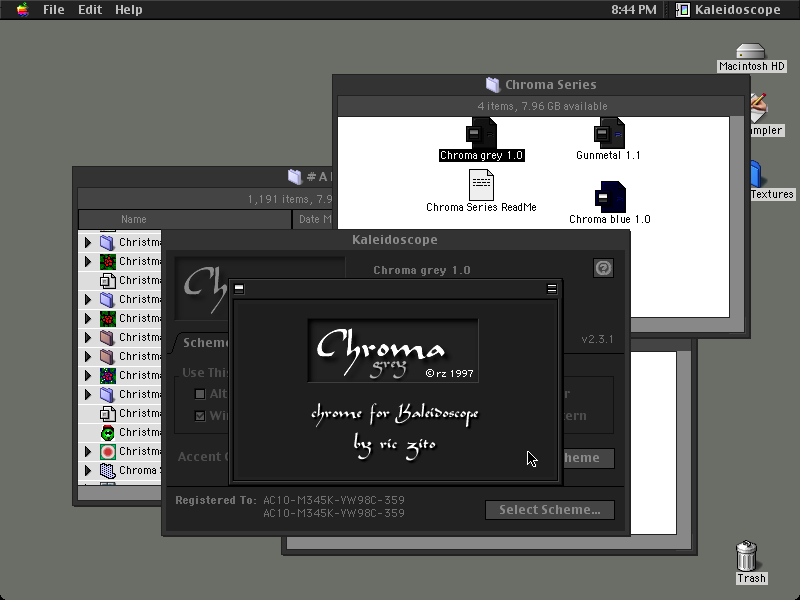Open the Edit menu
The width and height of the screenshot is (800, 600).
(x=90, y=10)
